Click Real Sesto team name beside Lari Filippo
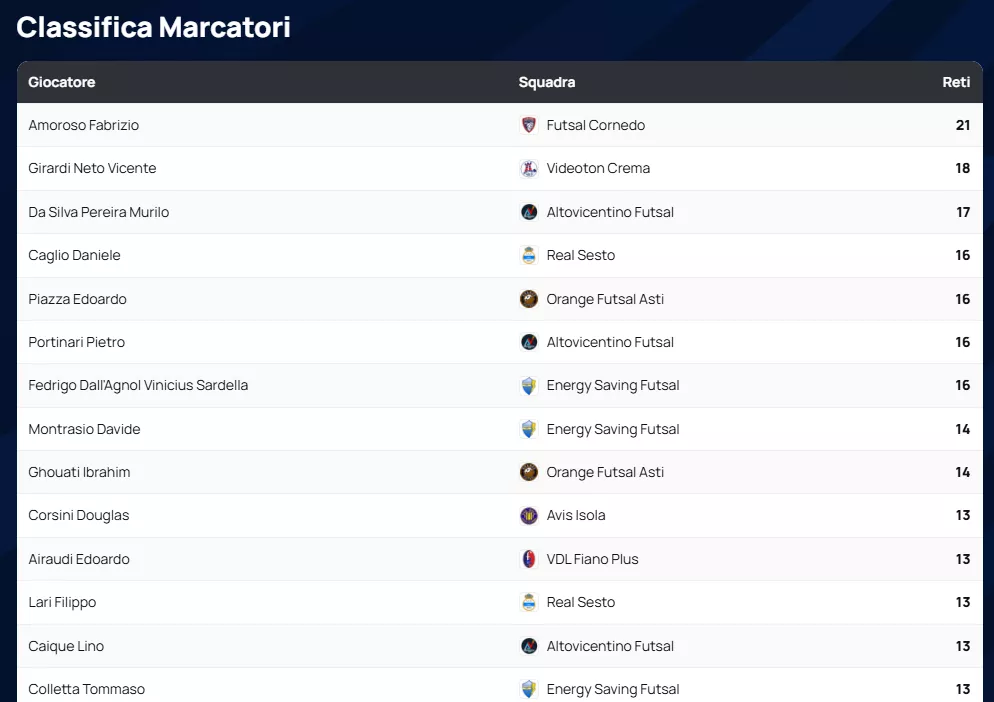The height and width of the screenshot is (702, 994). coord(581,602)
